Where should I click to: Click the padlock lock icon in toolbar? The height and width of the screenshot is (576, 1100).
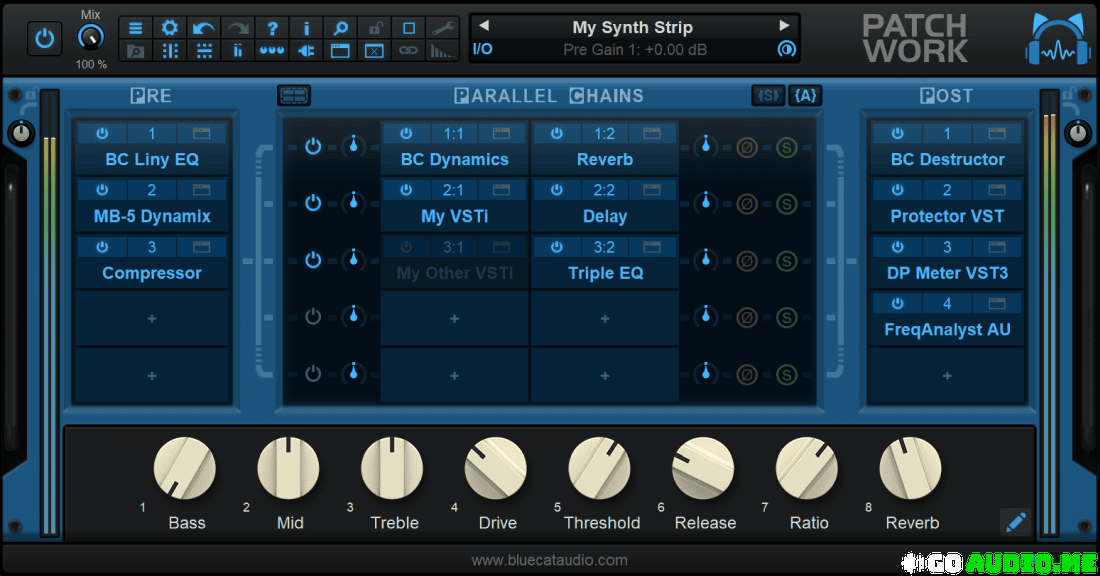point(375,28)
